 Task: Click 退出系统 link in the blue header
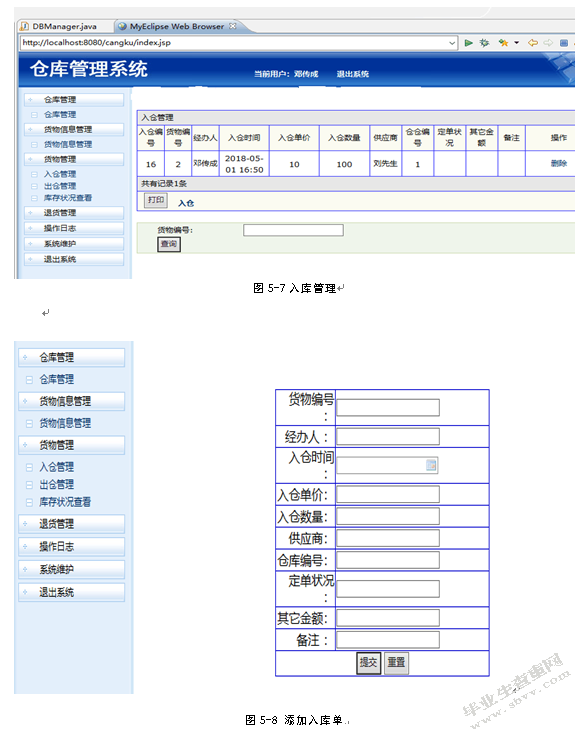coord(352,74)
